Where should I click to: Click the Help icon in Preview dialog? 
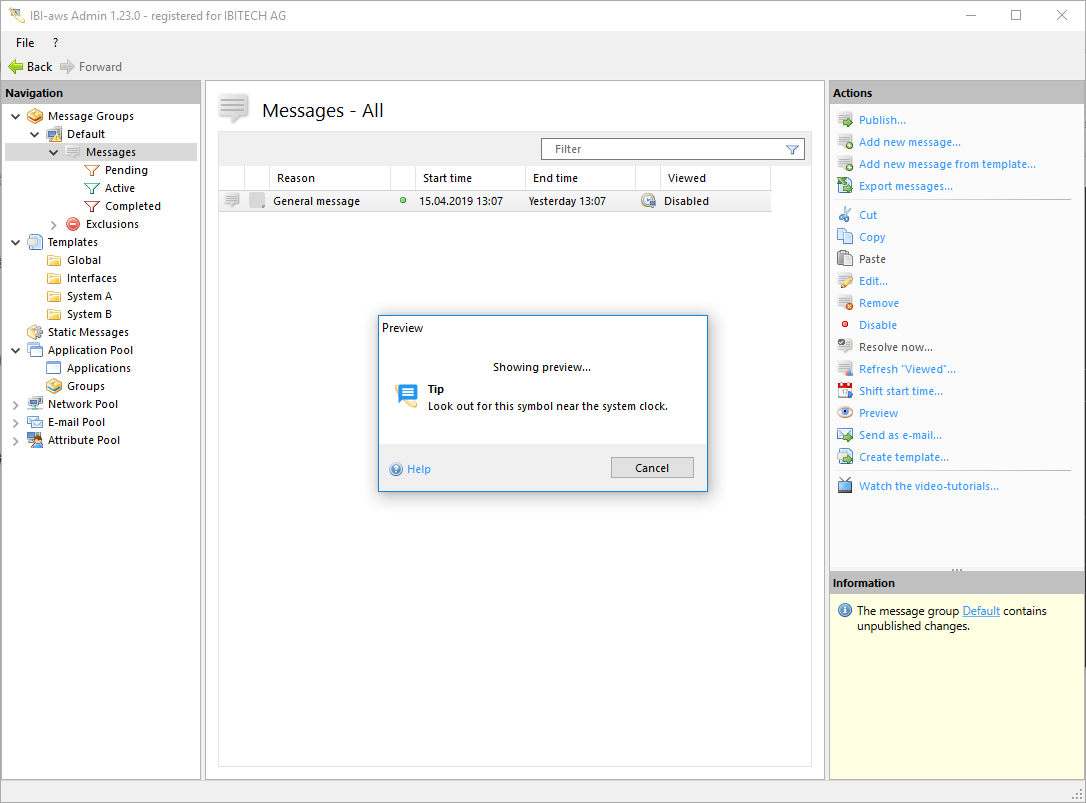click(396, 469)
